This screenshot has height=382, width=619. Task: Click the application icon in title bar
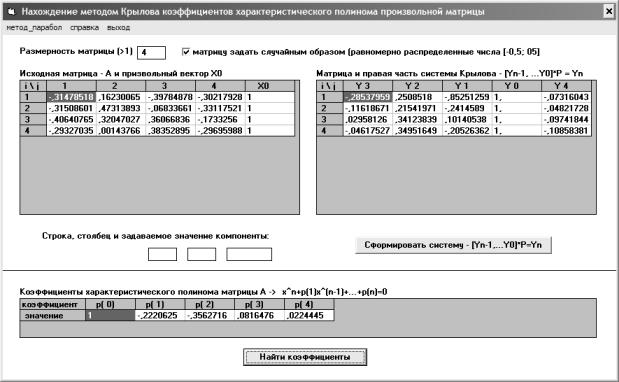[11, 11]
